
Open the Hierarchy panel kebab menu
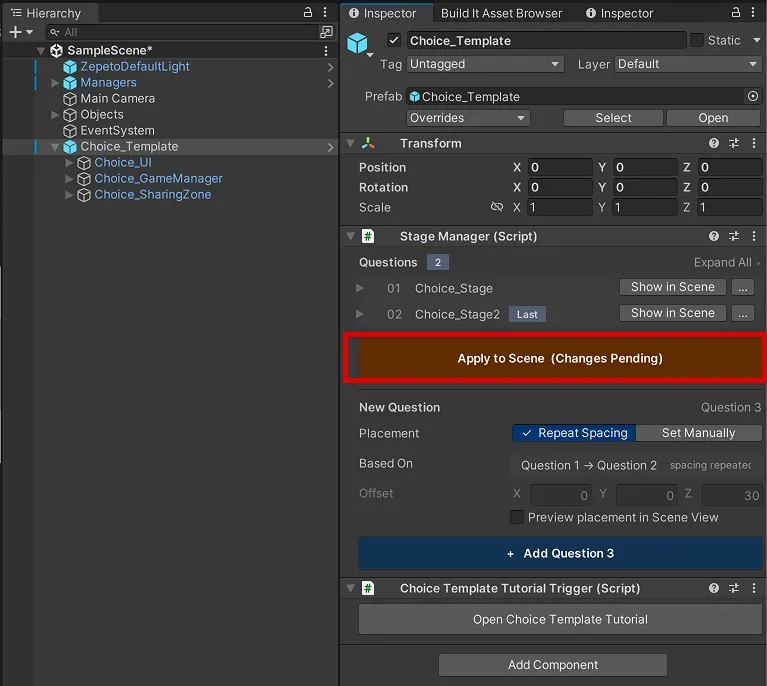tap(325, 12)
